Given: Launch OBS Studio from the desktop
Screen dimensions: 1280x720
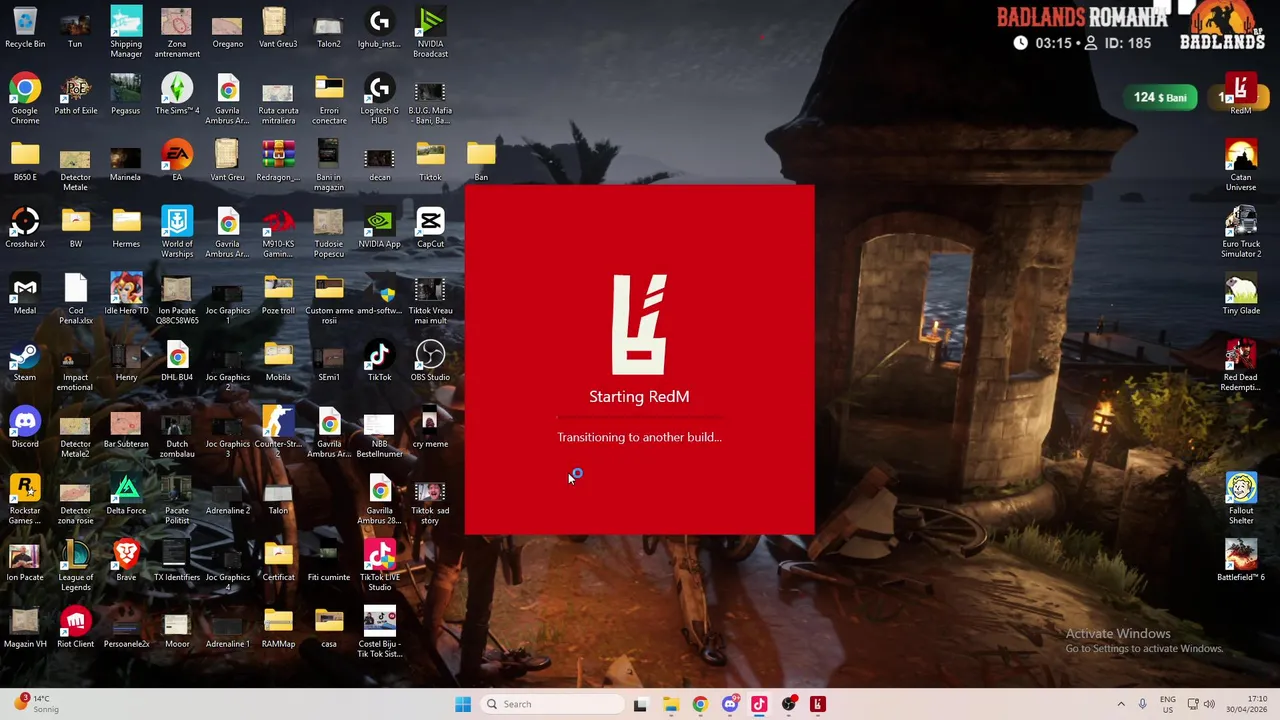Looking at the screenshot, I should point(430,361).
